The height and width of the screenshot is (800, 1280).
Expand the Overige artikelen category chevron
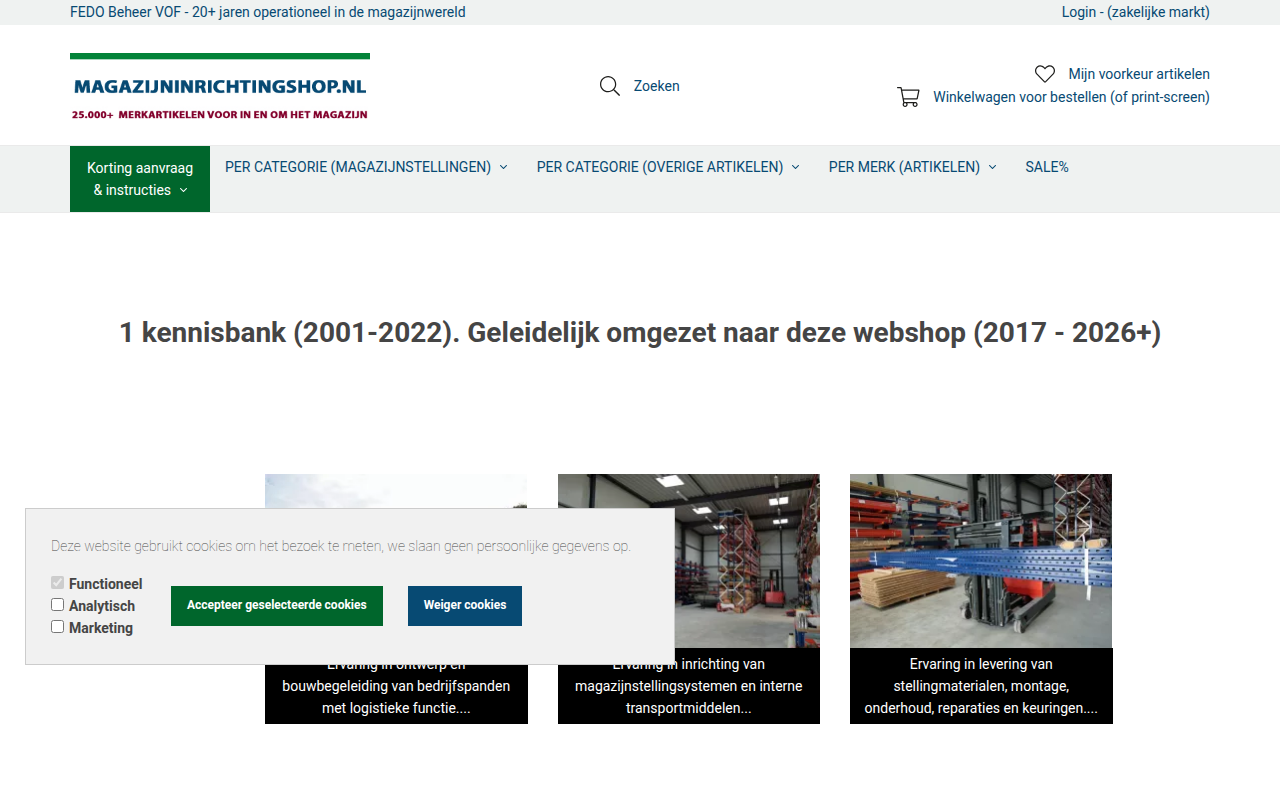click(796, 167)
